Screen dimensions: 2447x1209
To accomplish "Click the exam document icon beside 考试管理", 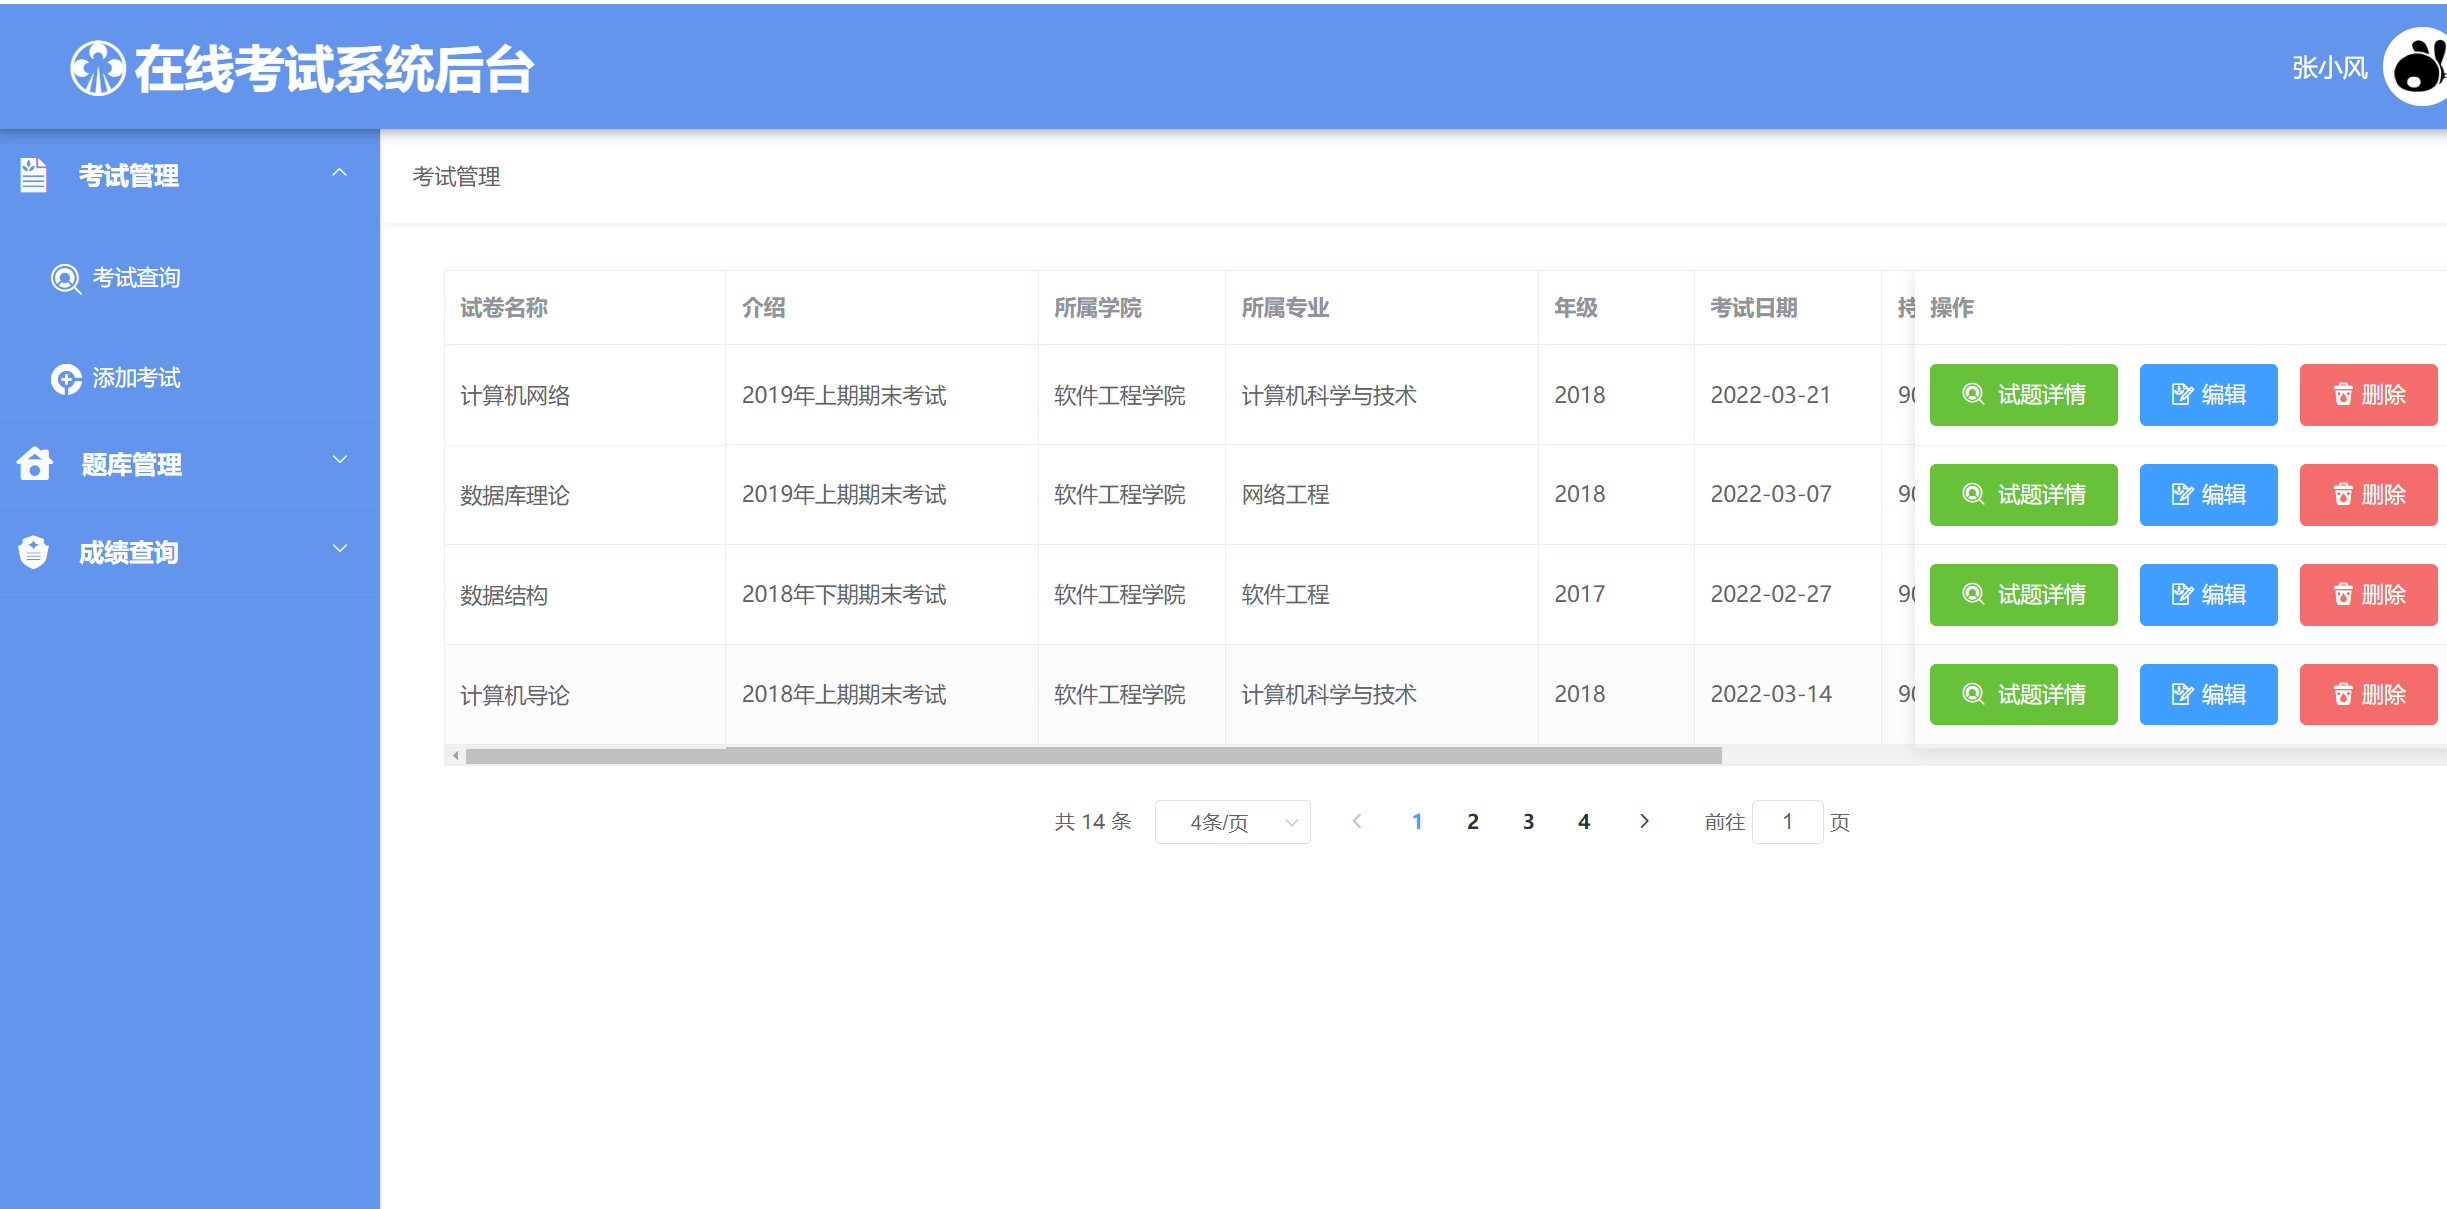I will [x=33, y=176].
